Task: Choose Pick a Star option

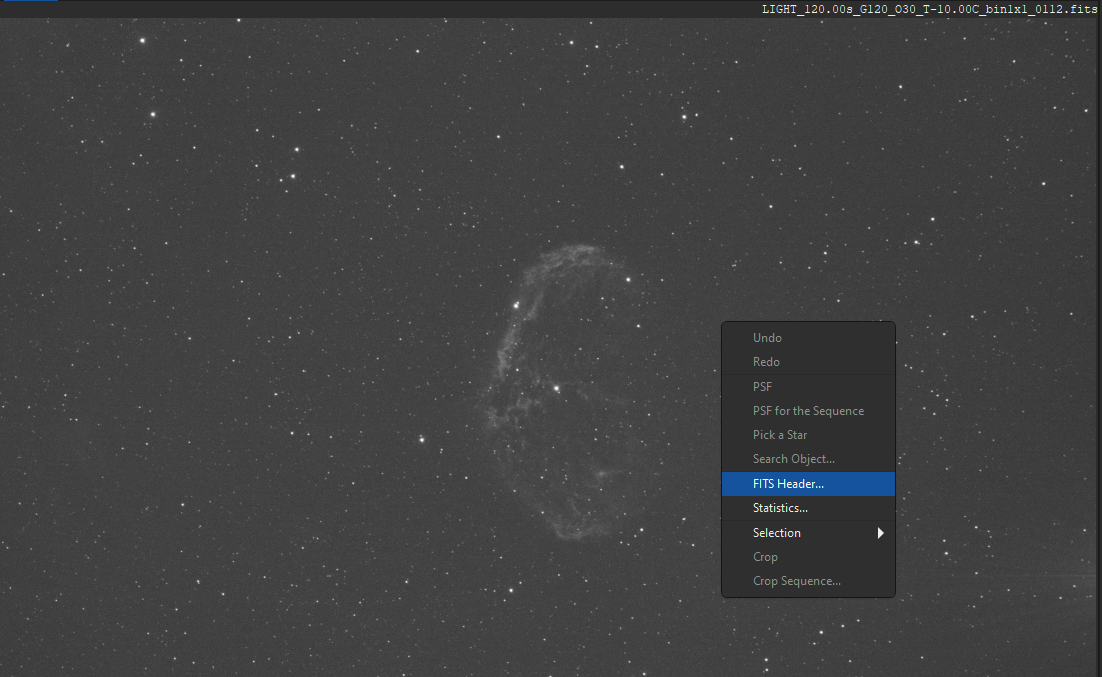Action: (808, 434)
